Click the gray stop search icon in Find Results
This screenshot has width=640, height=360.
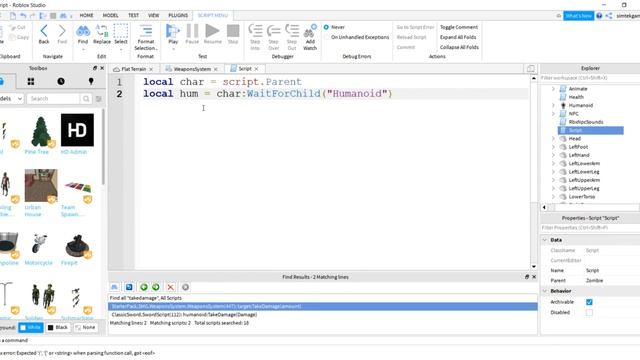pyautogui.click(x=185, y=287)
